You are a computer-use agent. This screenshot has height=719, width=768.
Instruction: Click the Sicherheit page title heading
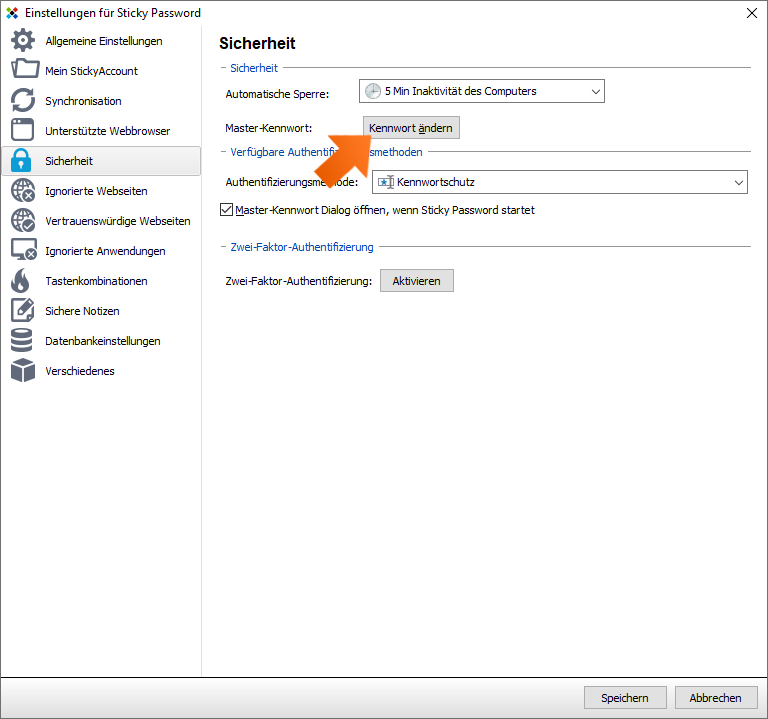[x=257, y=43]
